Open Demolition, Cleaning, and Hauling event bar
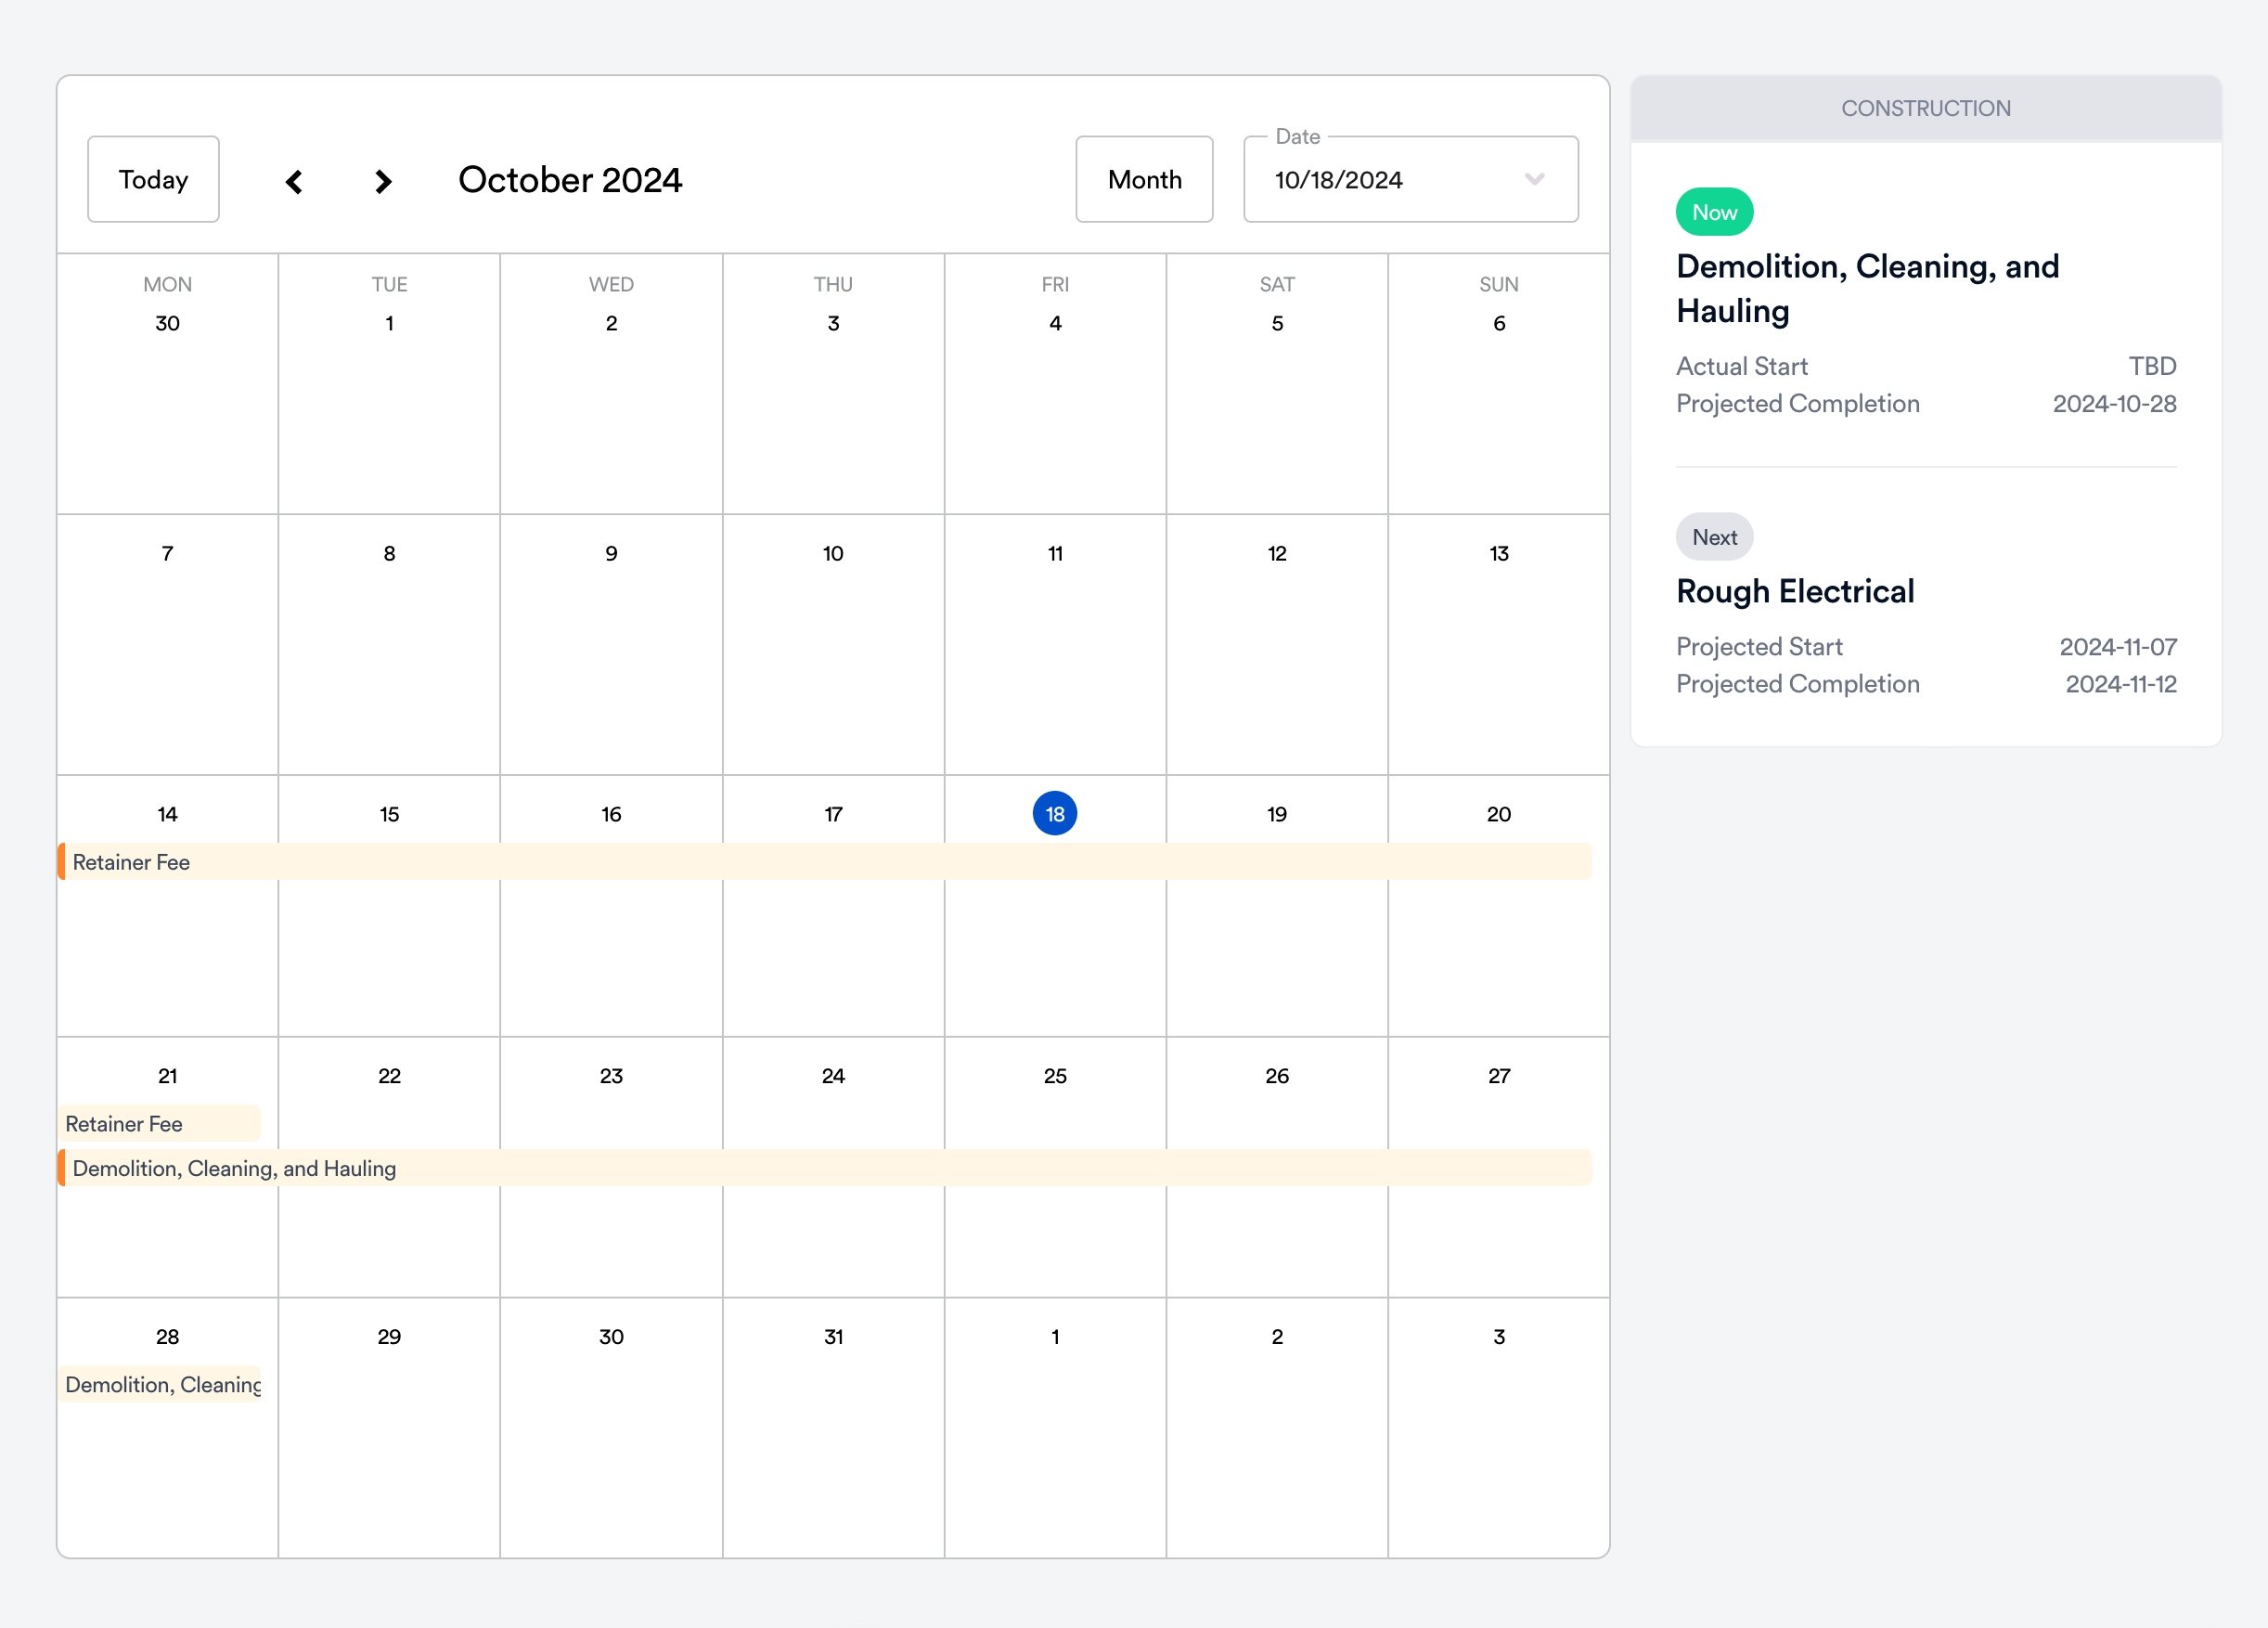This screenshot has width=2268, height=1628. point(235,1168)
